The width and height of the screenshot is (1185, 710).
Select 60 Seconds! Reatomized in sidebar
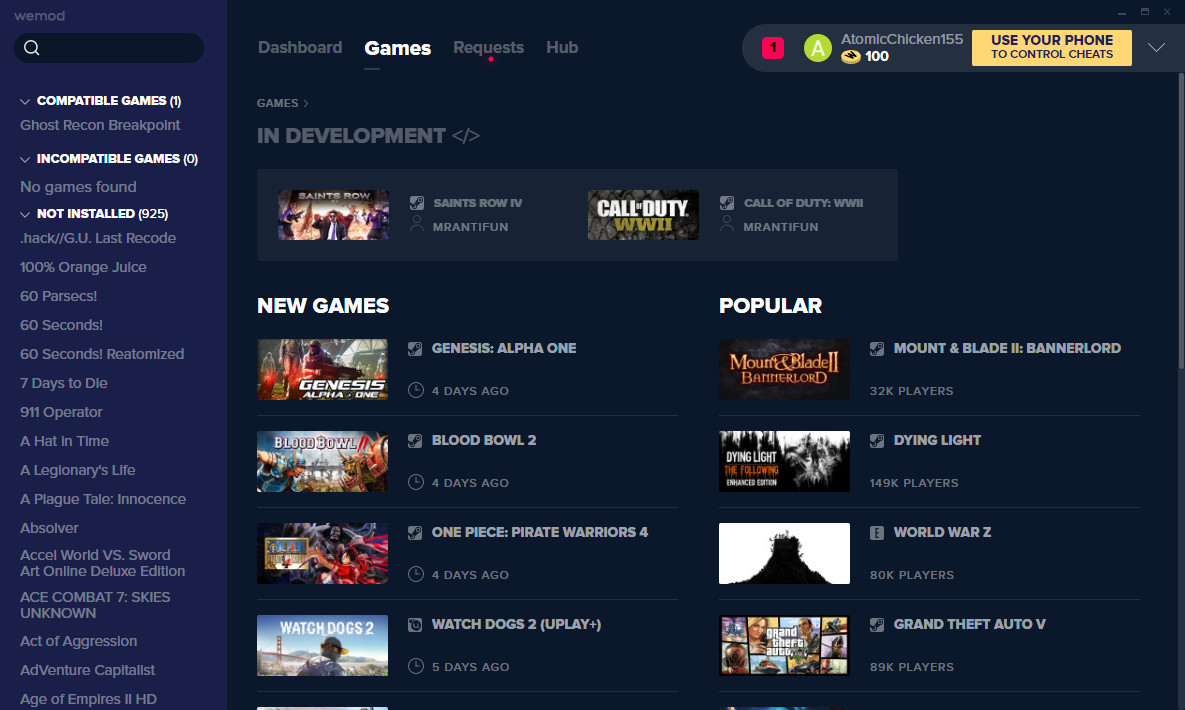(102, 355)
